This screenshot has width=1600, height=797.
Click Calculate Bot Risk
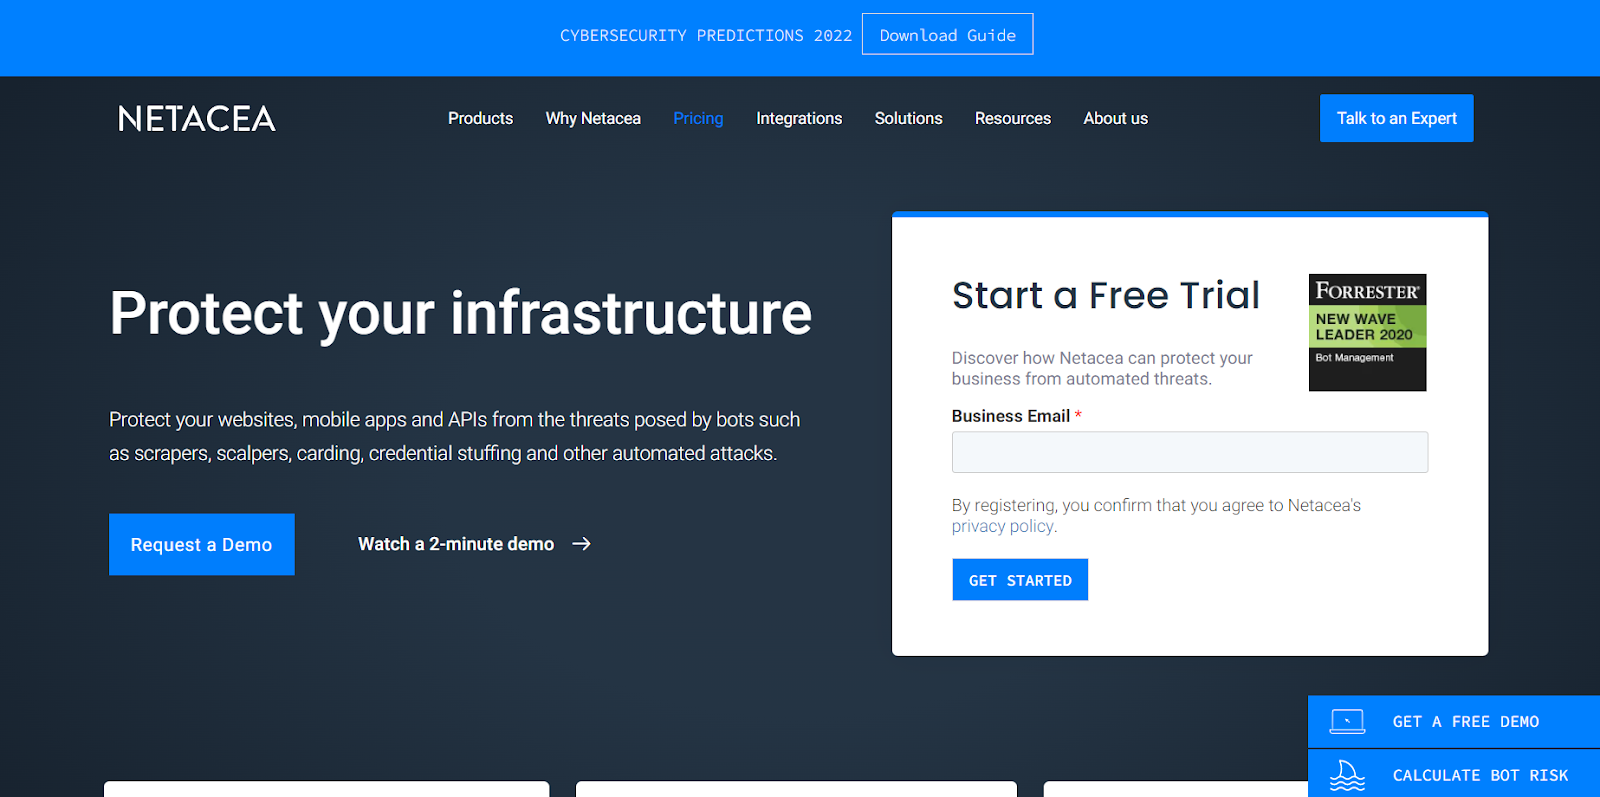1454,775
